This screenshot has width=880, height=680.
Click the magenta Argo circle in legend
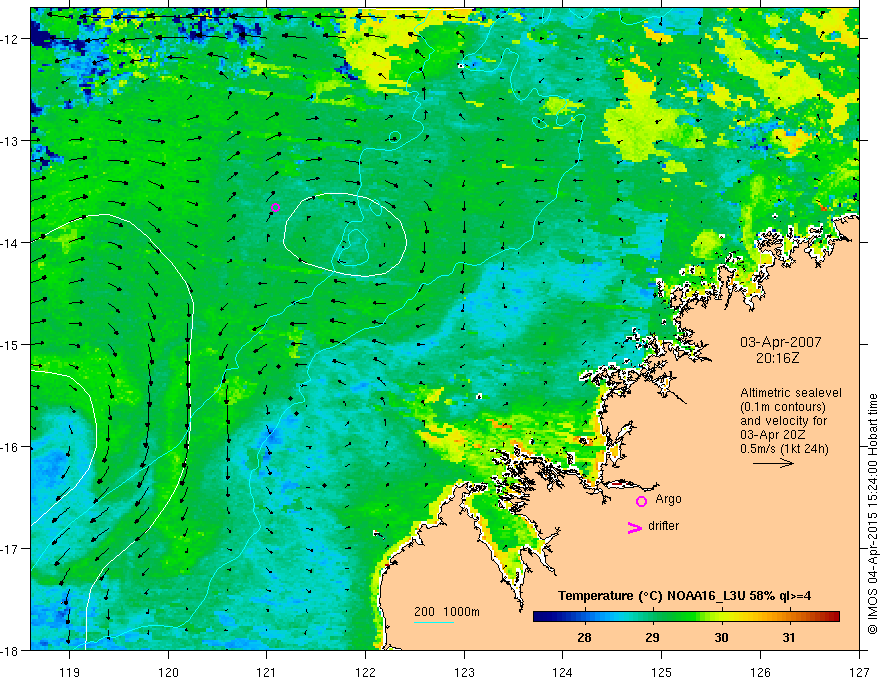[641, 501]
